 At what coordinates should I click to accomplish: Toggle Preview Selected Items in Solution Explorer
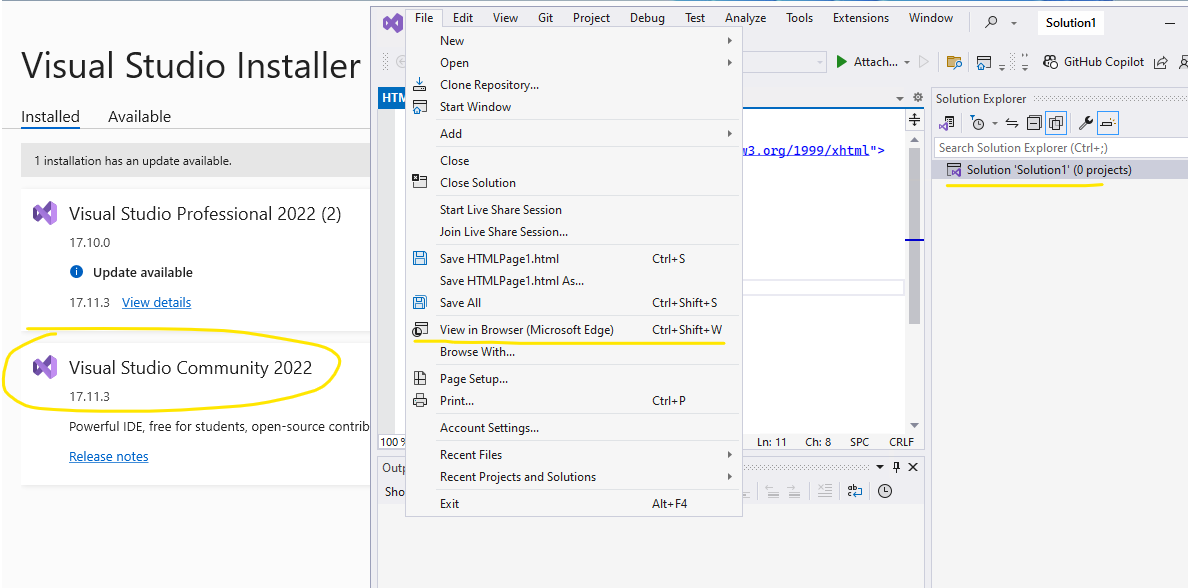point(1108,123)
